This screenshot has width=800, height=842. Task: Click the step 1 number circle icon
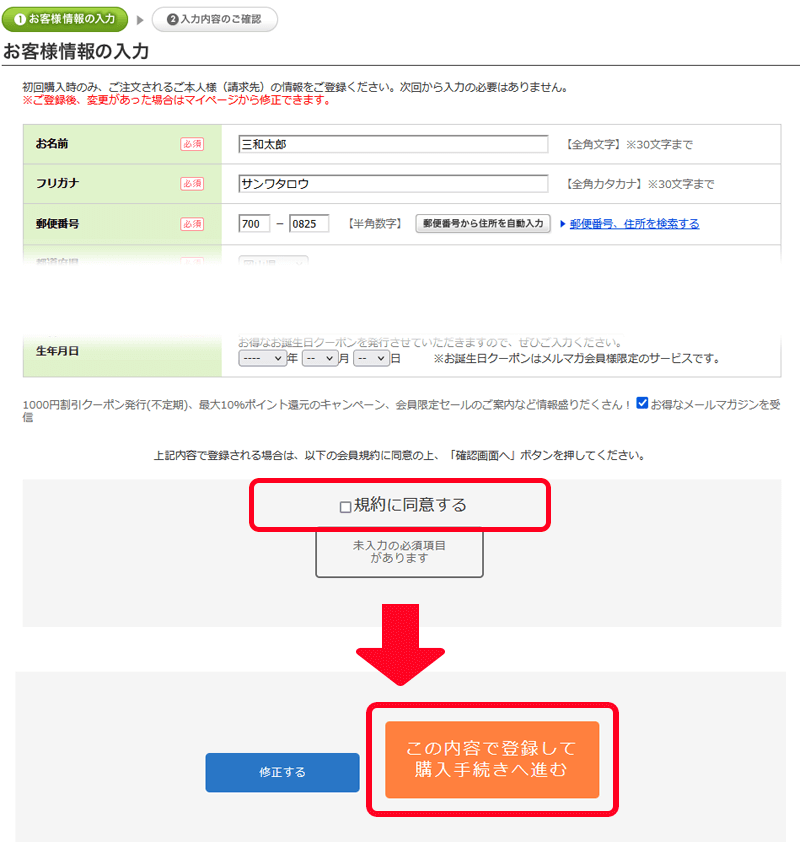19,19
